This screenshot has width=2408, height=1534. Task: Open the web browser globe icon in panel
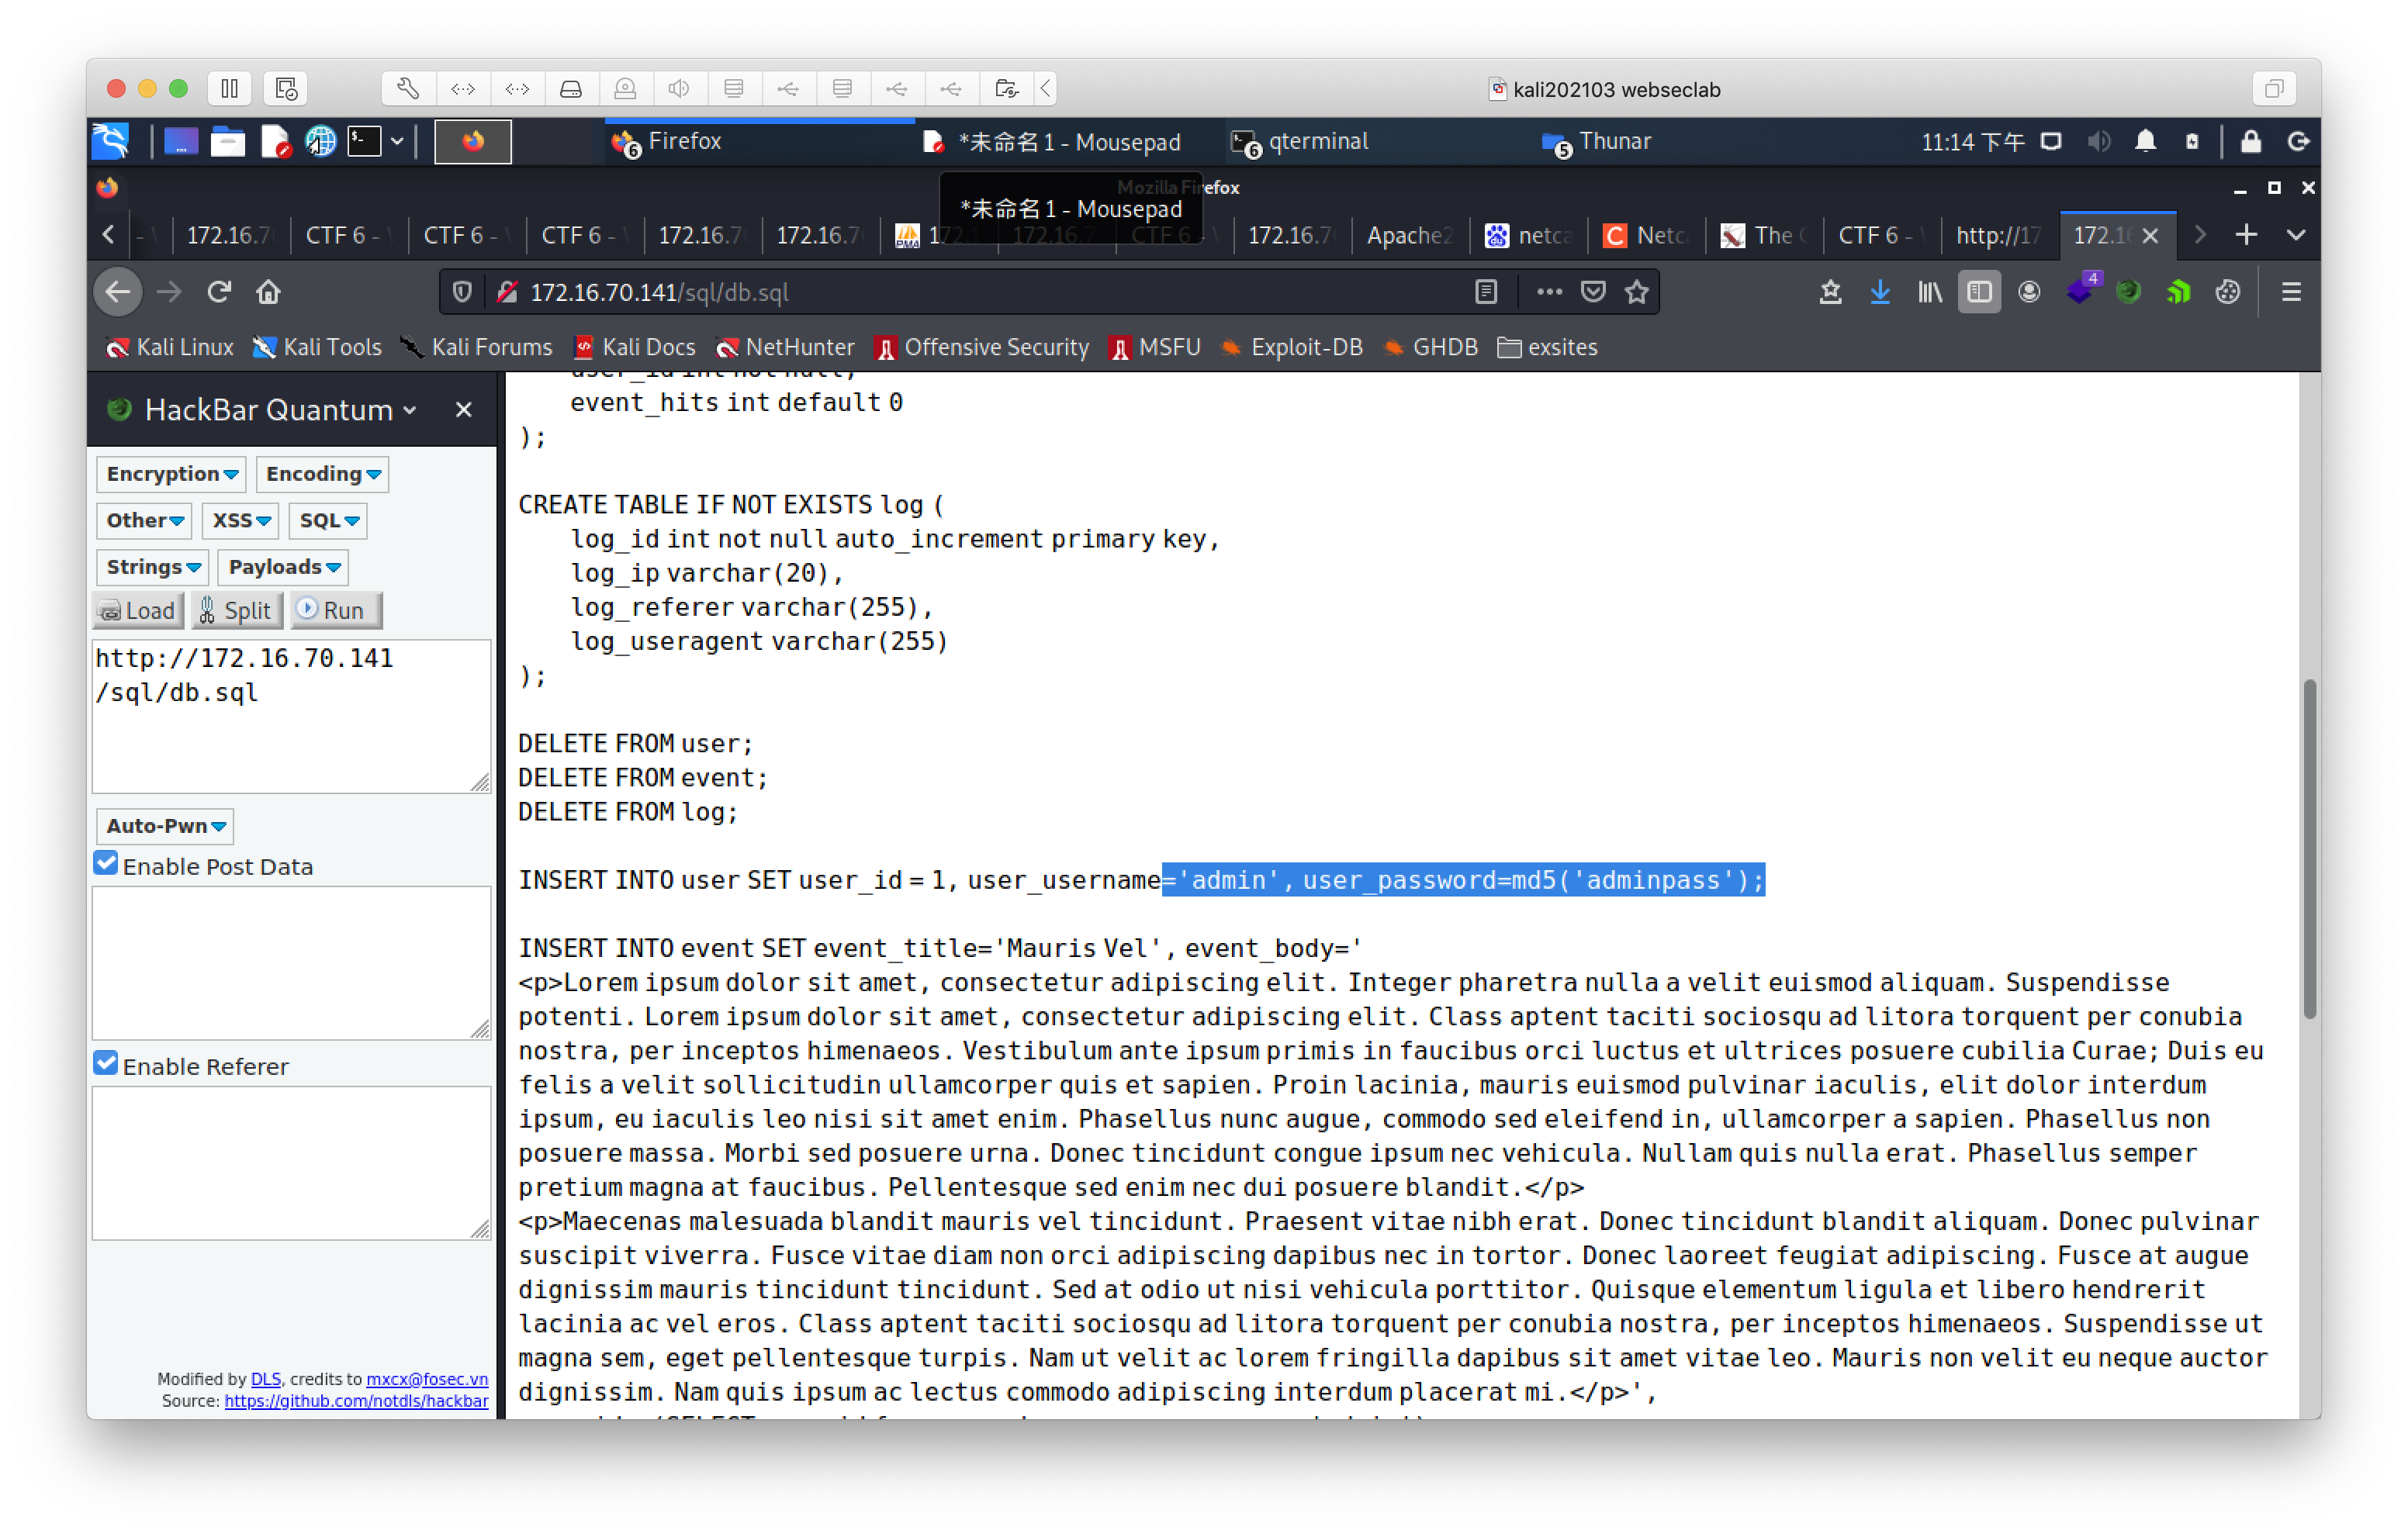pos(320,142)
